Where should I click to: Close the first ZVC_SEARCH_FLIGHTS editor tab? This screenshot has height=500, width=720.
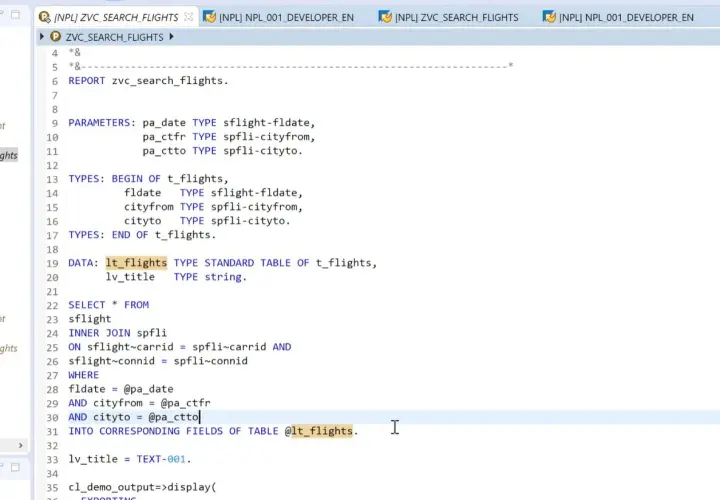[x=188, y=17]
